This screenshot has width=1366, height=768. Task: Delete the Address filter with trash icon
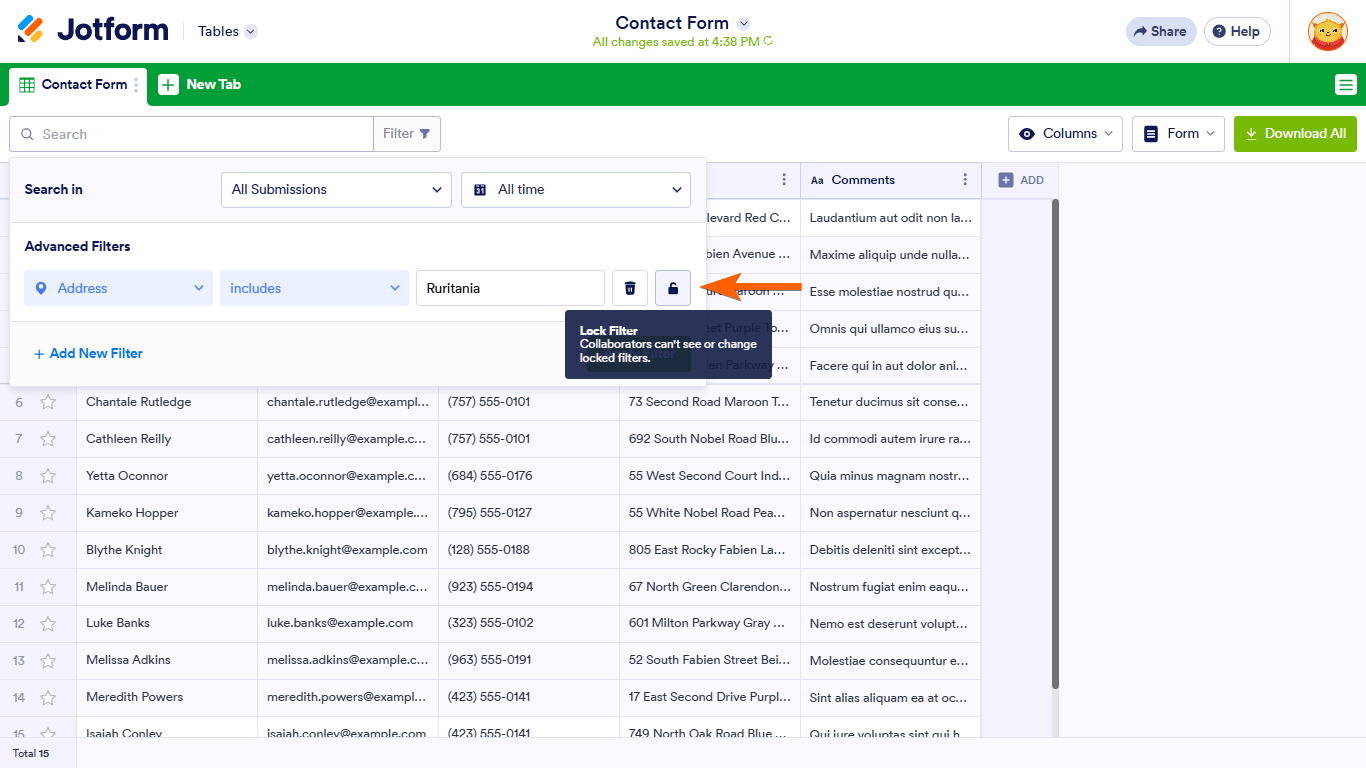click(x=630, y=288)
